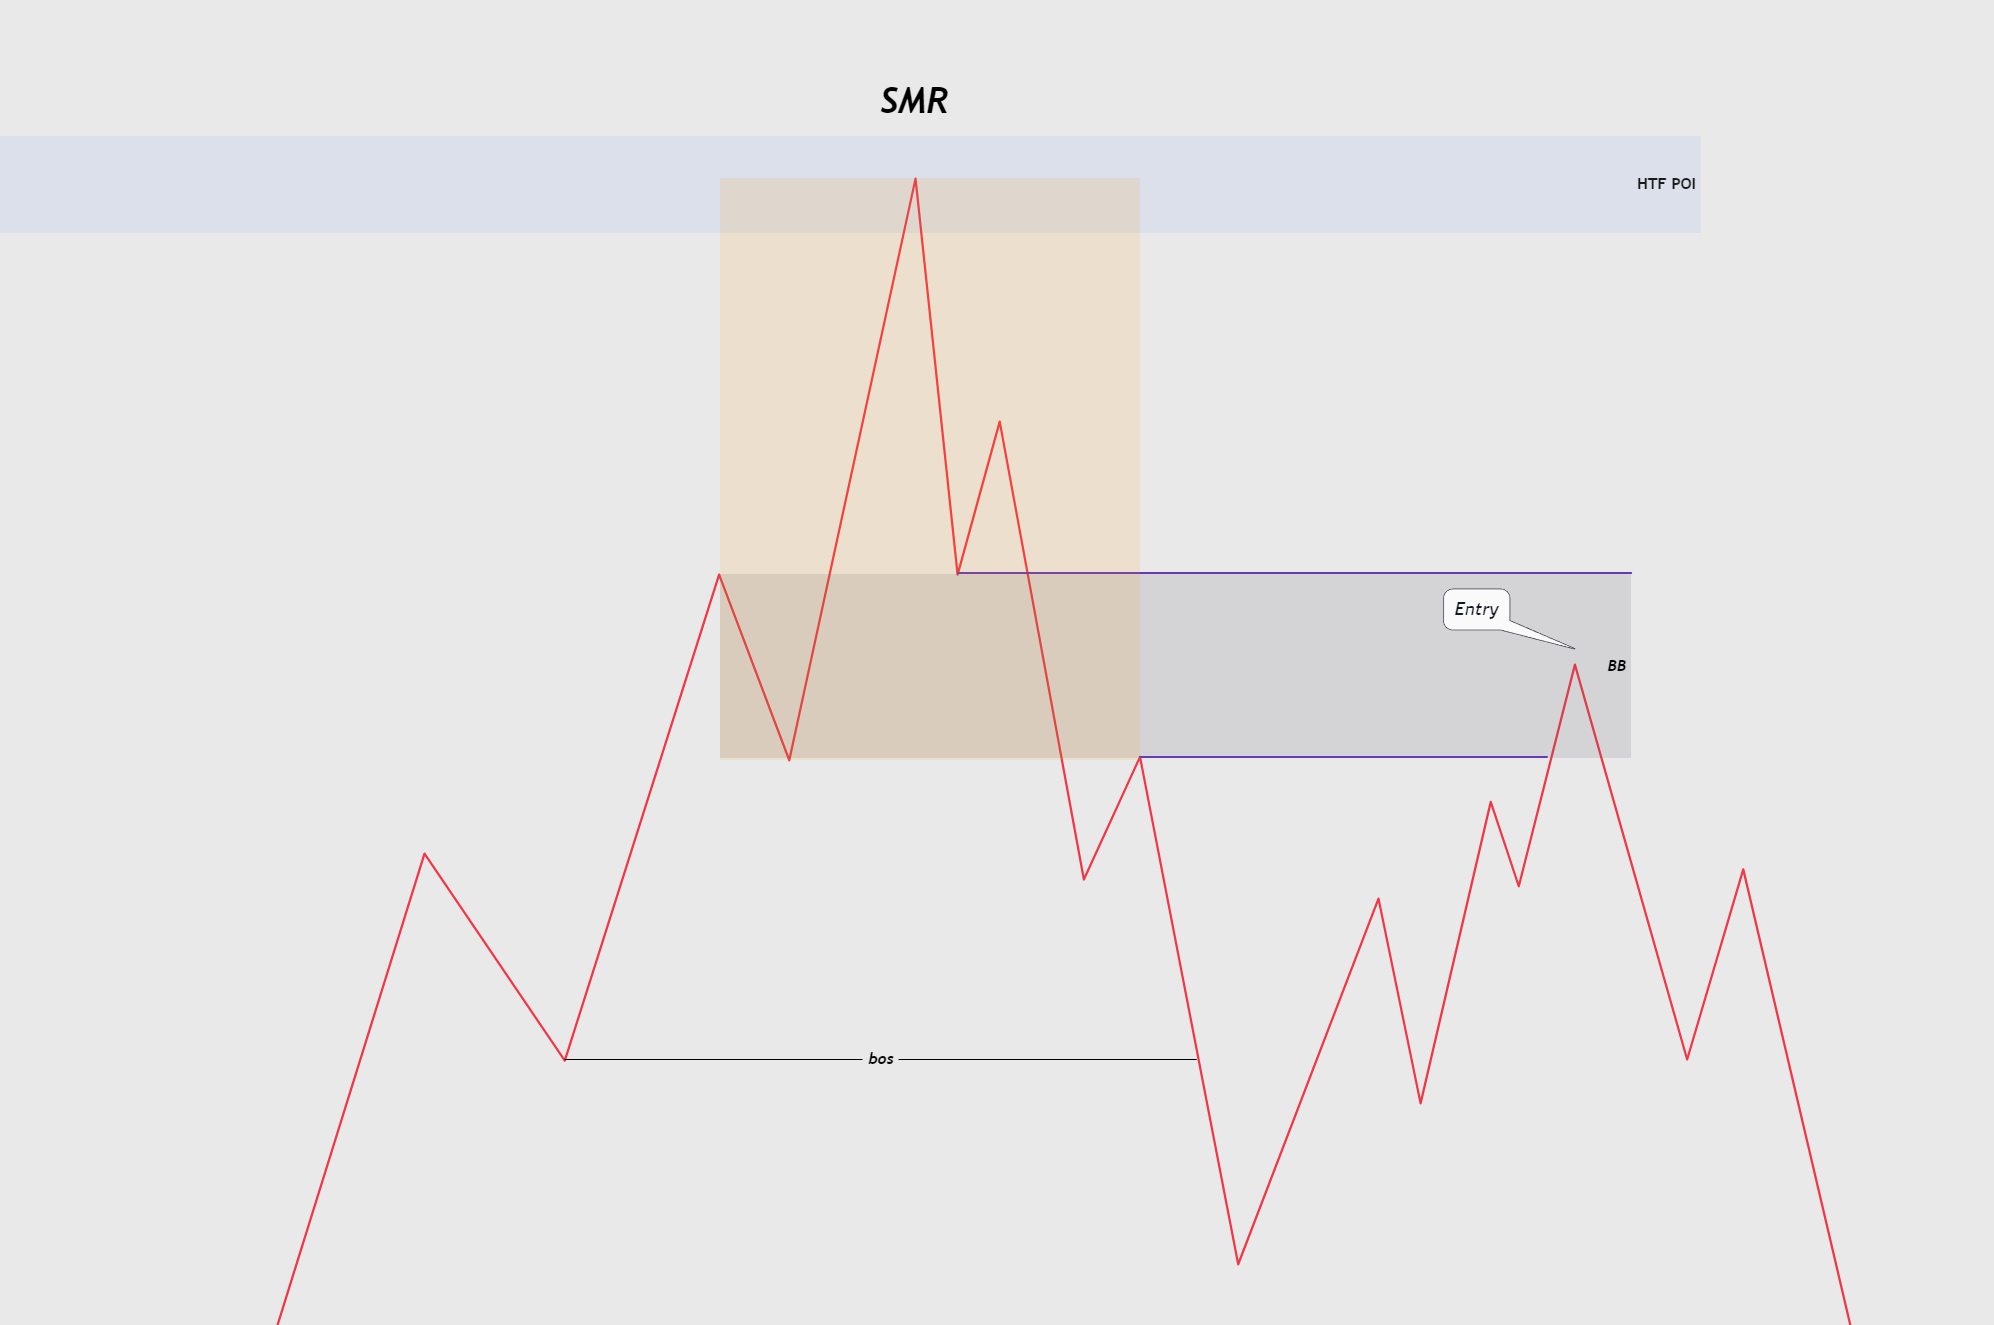Screen dimensions: 1994x1325
Task: Click the black bos line left of its label
Action: [714, 1059]
